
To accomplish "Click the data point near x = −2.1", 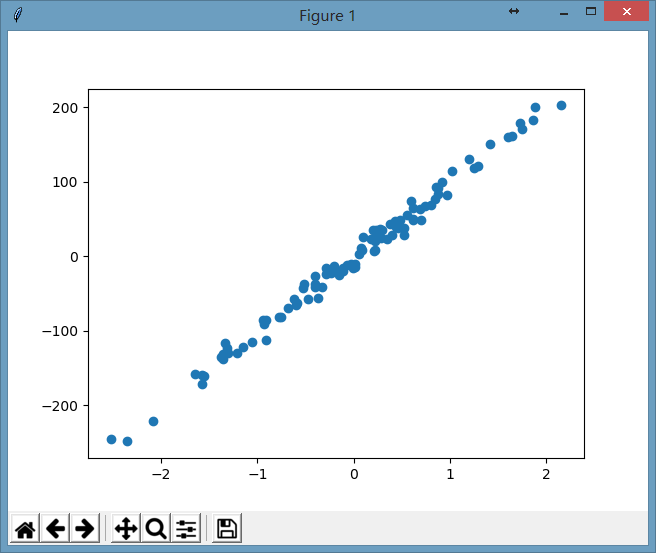I will [154, 421].
